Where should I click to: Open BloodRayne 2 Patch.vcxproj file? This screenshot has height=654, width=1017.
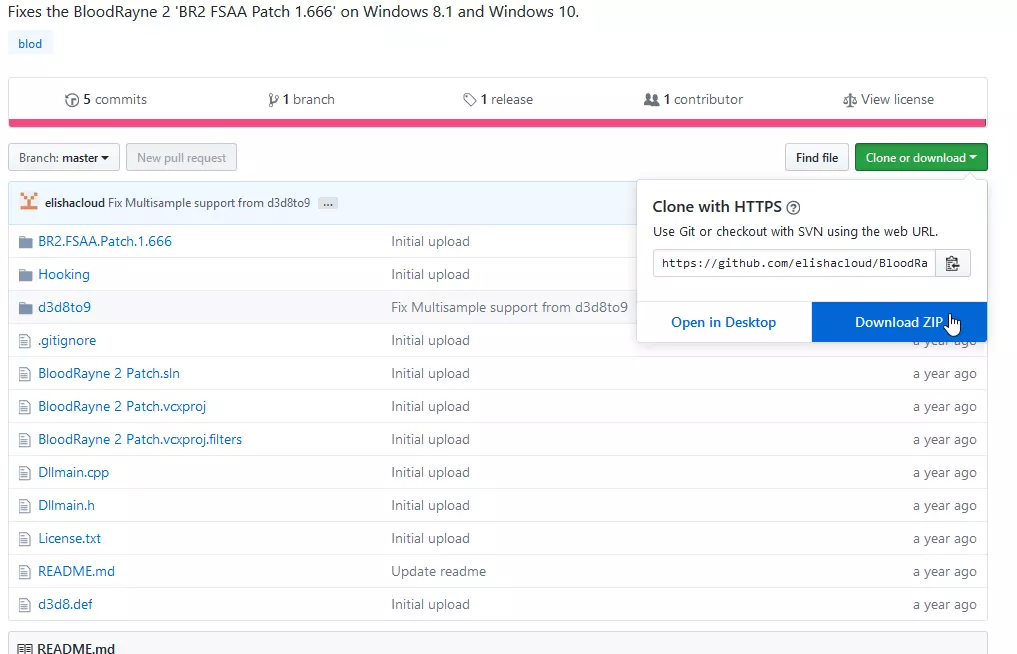122,407
